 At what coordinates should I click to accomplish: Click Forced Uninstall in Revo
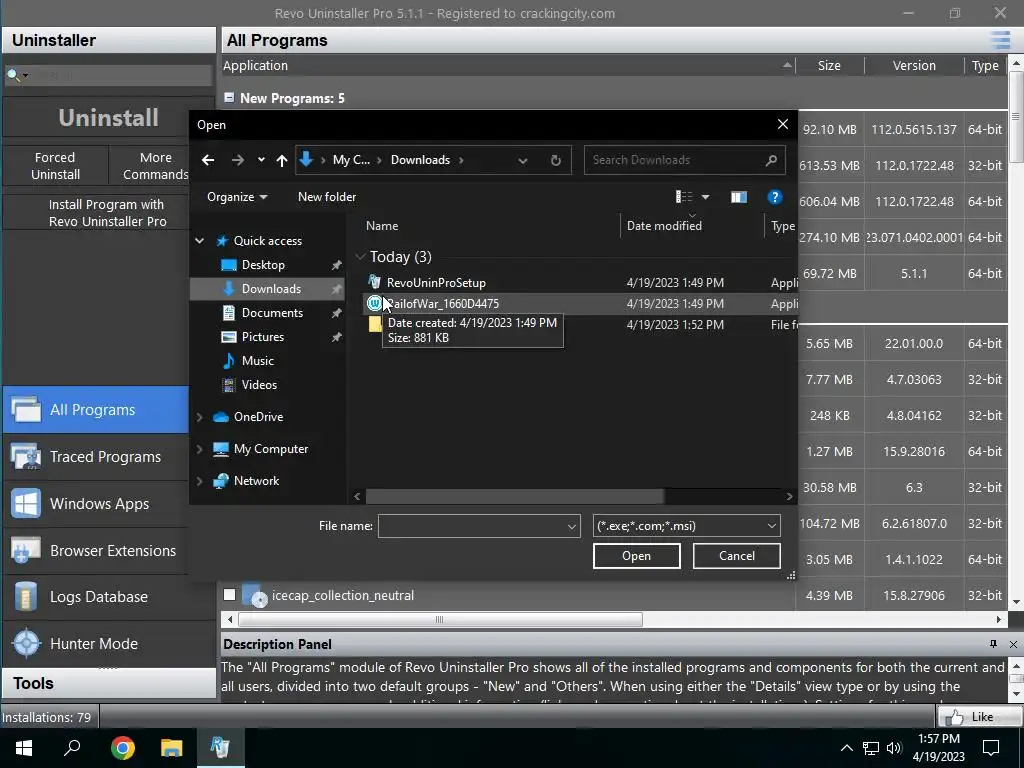[x=56, y=166]
